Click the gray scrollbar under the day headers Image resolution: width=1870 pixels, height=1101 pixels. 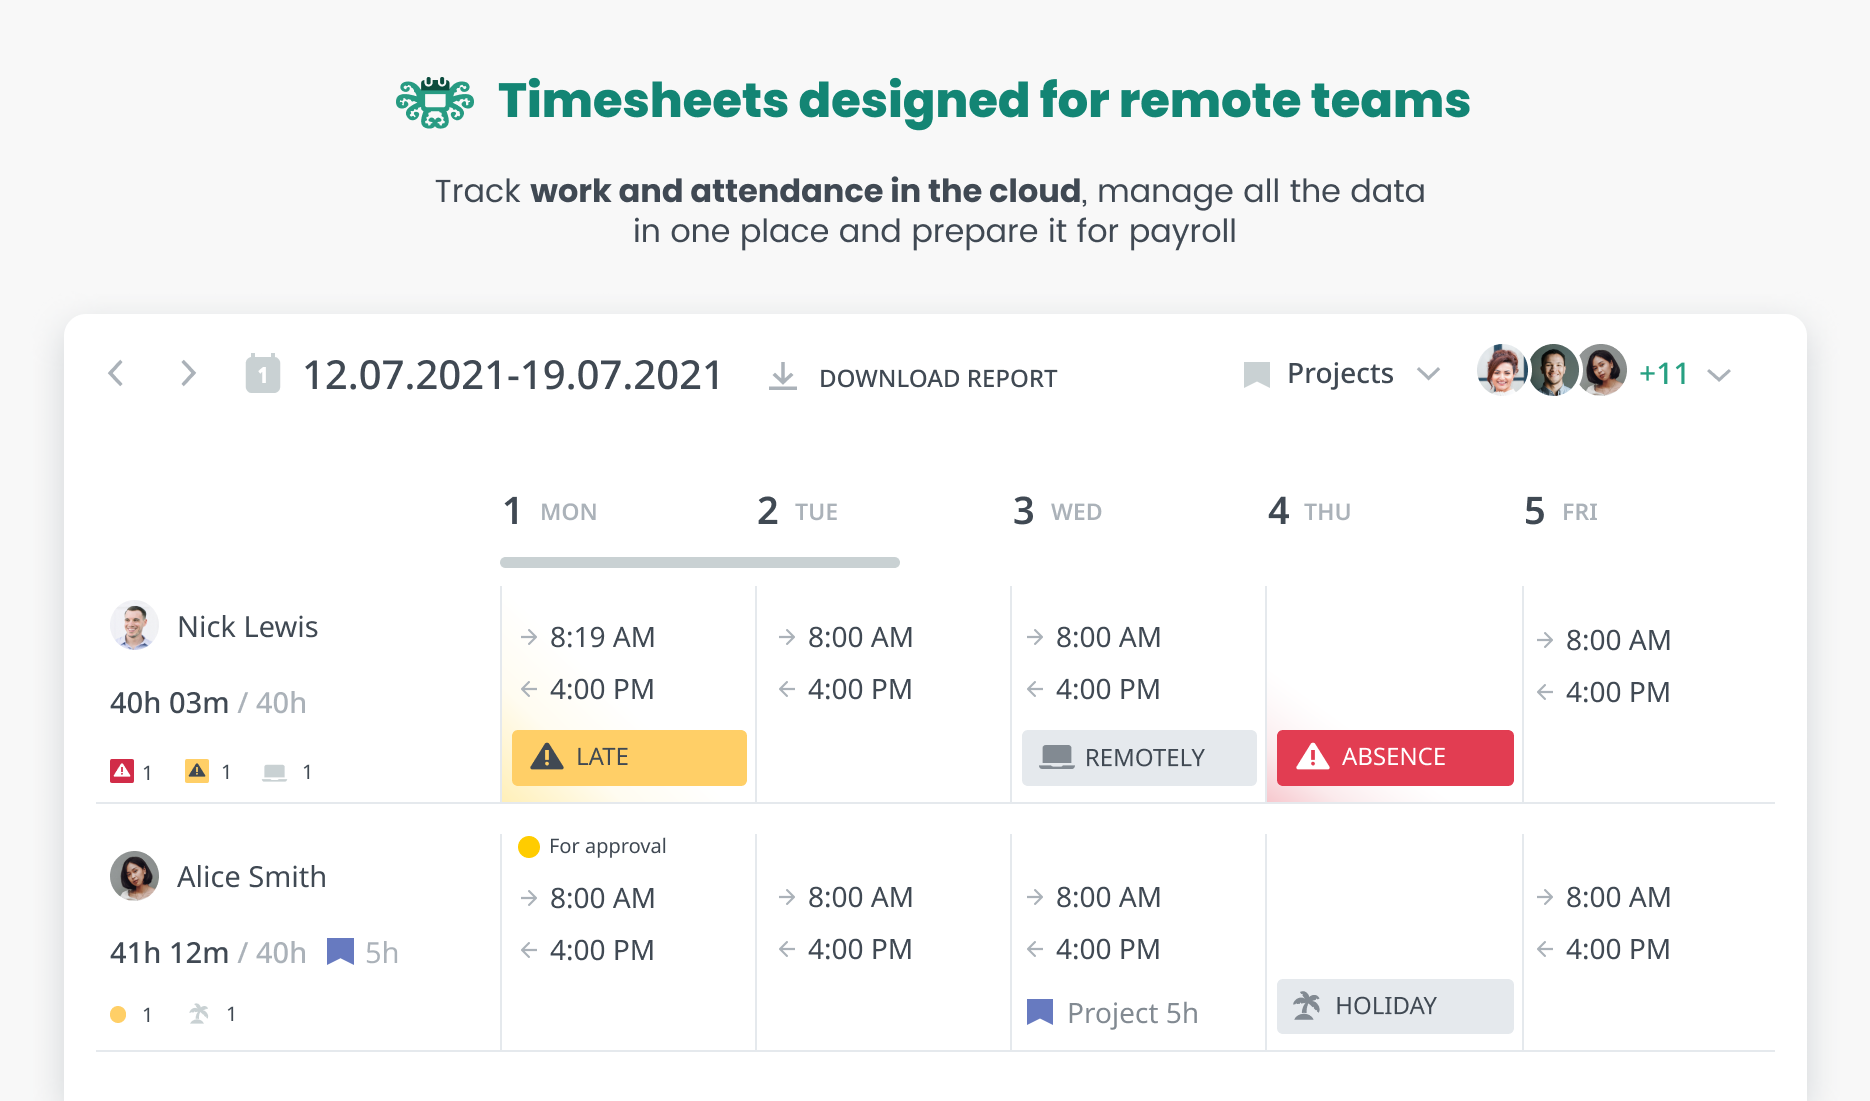[x=699, y=562]
